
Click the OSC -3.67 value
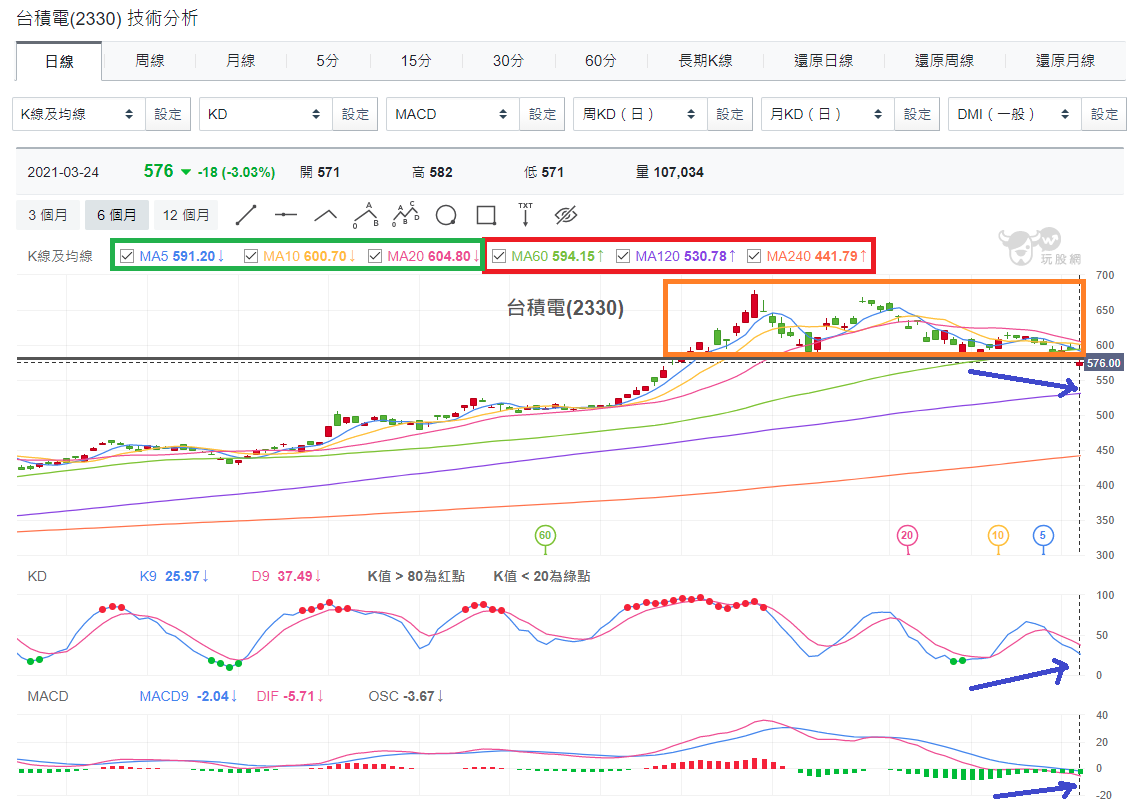point(406,697)
